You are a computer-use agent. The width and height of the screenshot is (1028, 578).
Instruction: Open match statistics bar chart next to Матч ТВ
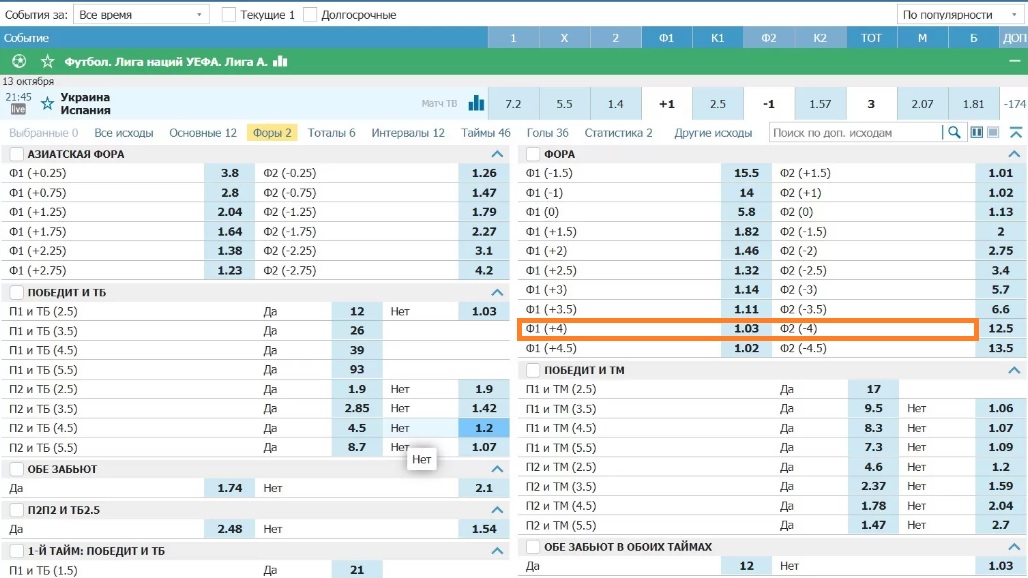476,103
